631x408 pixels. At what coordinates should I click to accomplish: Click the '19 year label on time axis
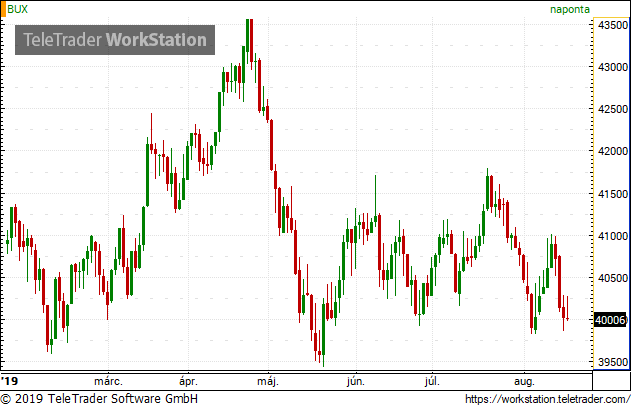click(10, 381)
